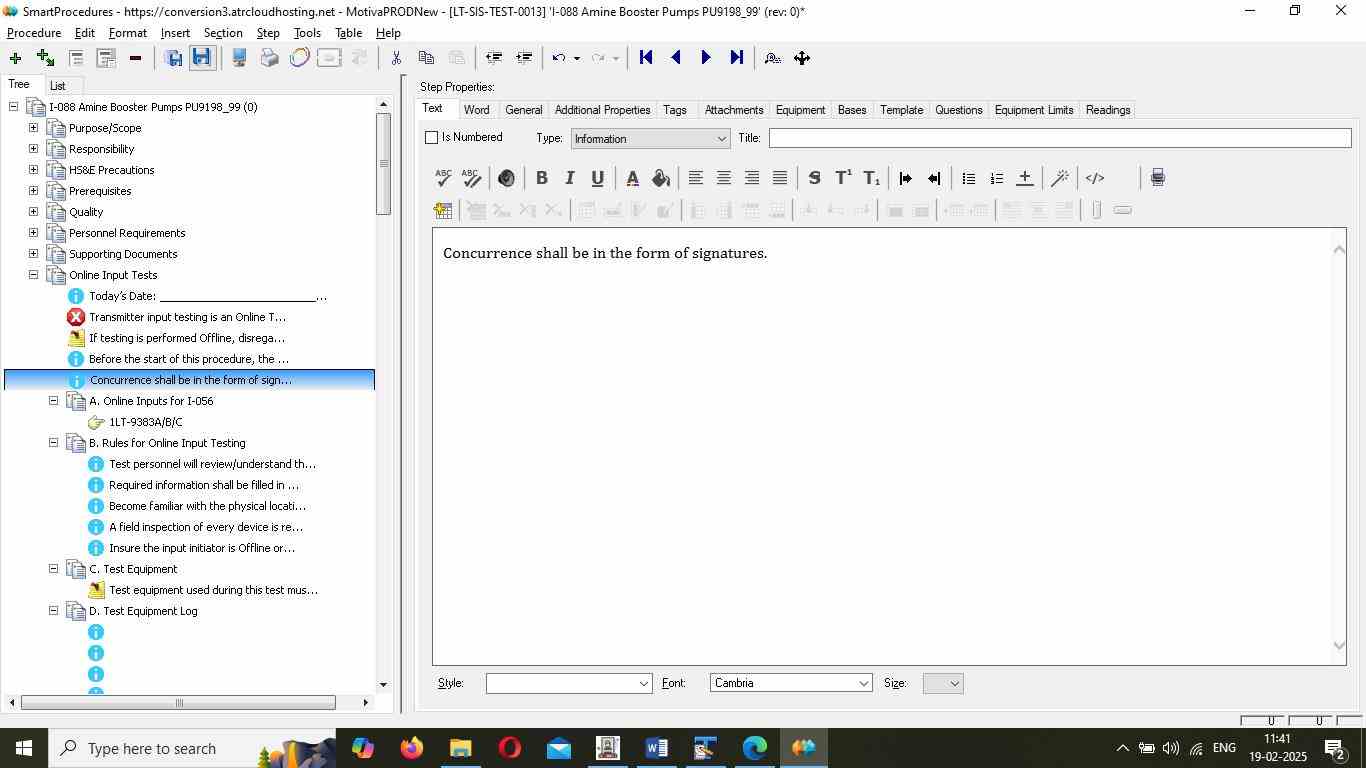Screen dimensions: 1366x768
Task: Go to next step with the right arrow
Action: pyautogui.click(x=706, y=58)
